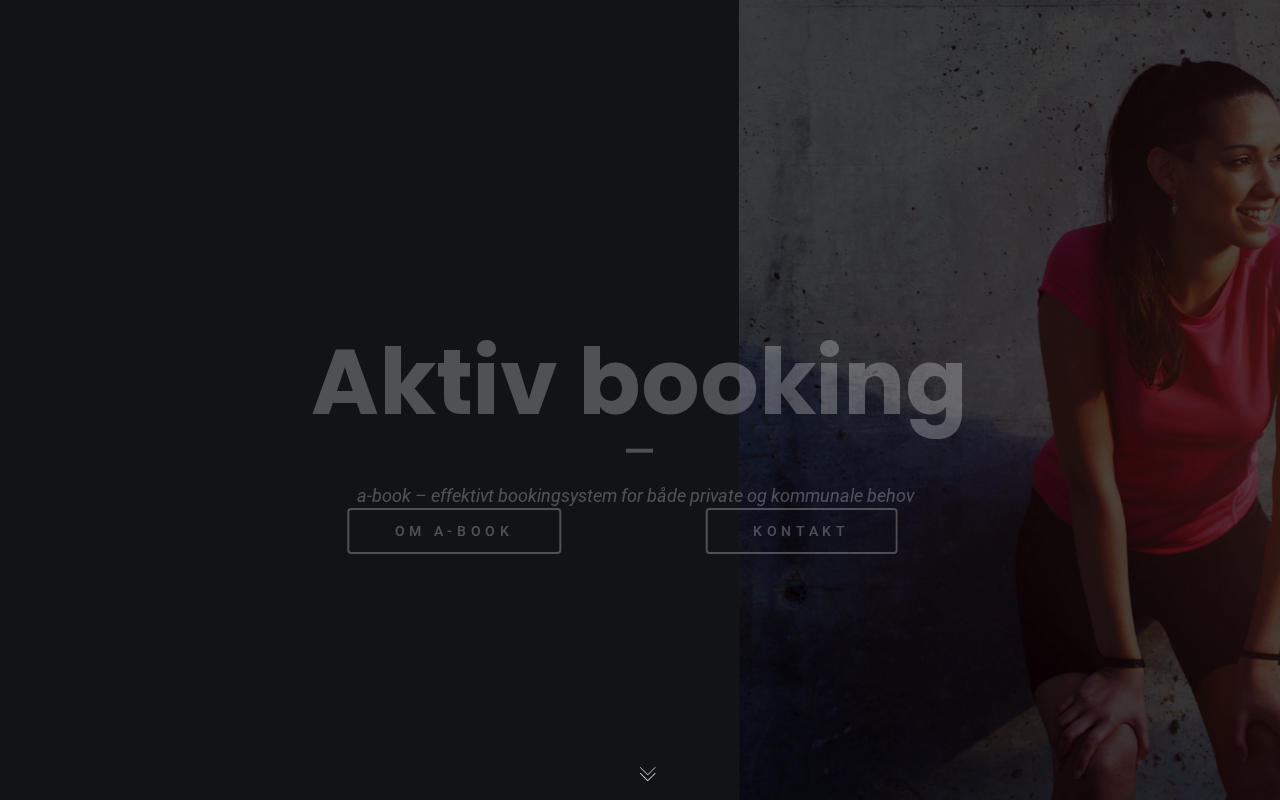Viewport: 1280px width, 800px height.
Task: Click the a-book bookingsystem subtitle text
Action: (635, 495)
